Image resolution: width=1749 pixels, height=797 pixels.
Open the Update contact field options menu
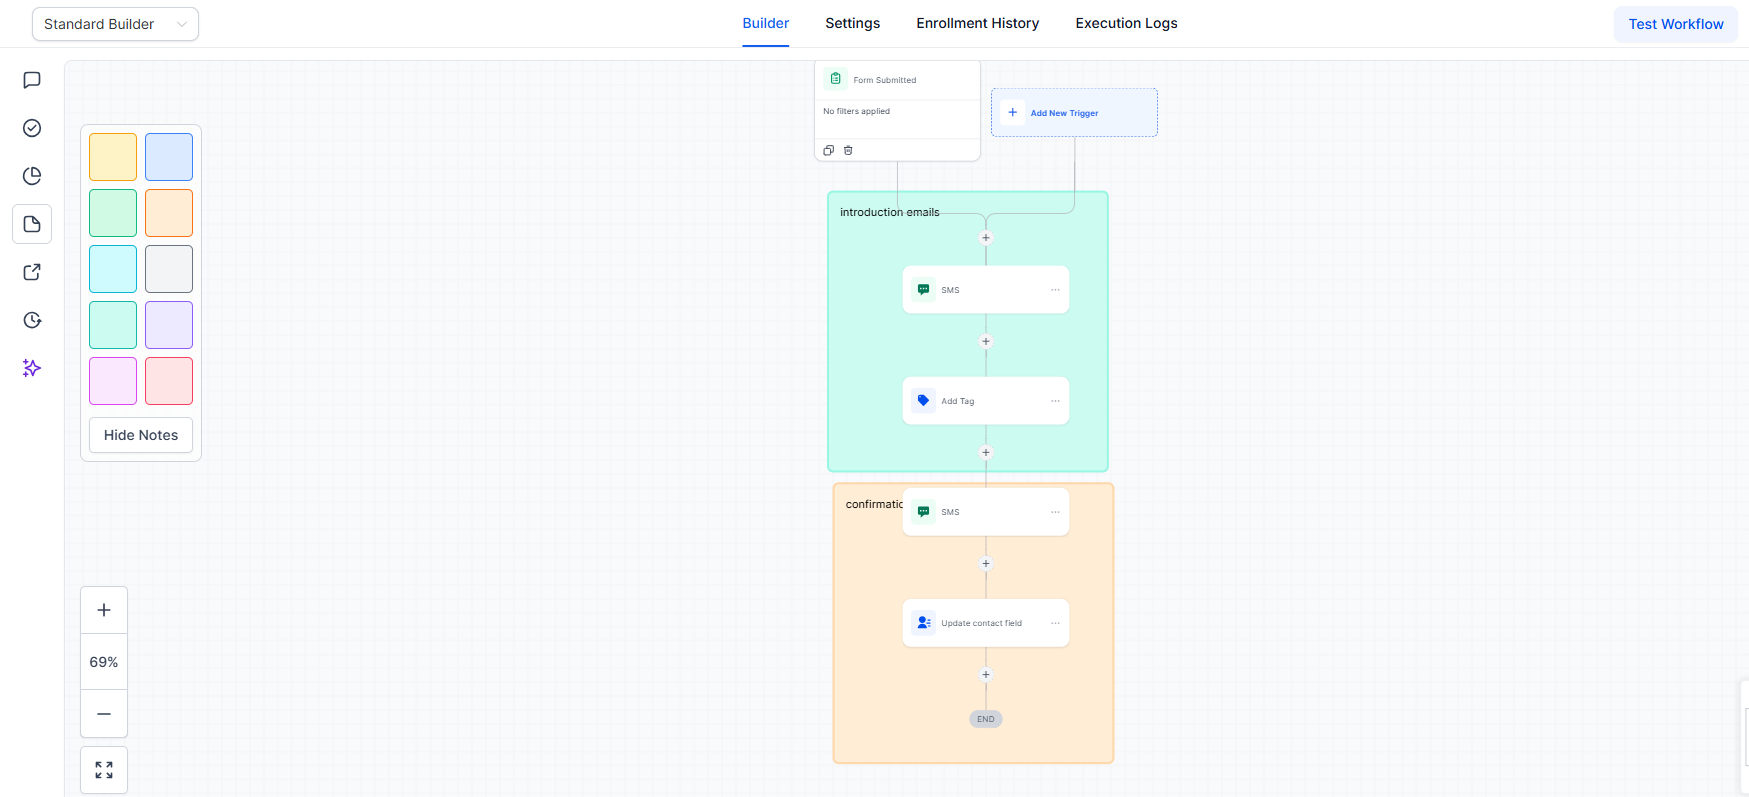1055,623
